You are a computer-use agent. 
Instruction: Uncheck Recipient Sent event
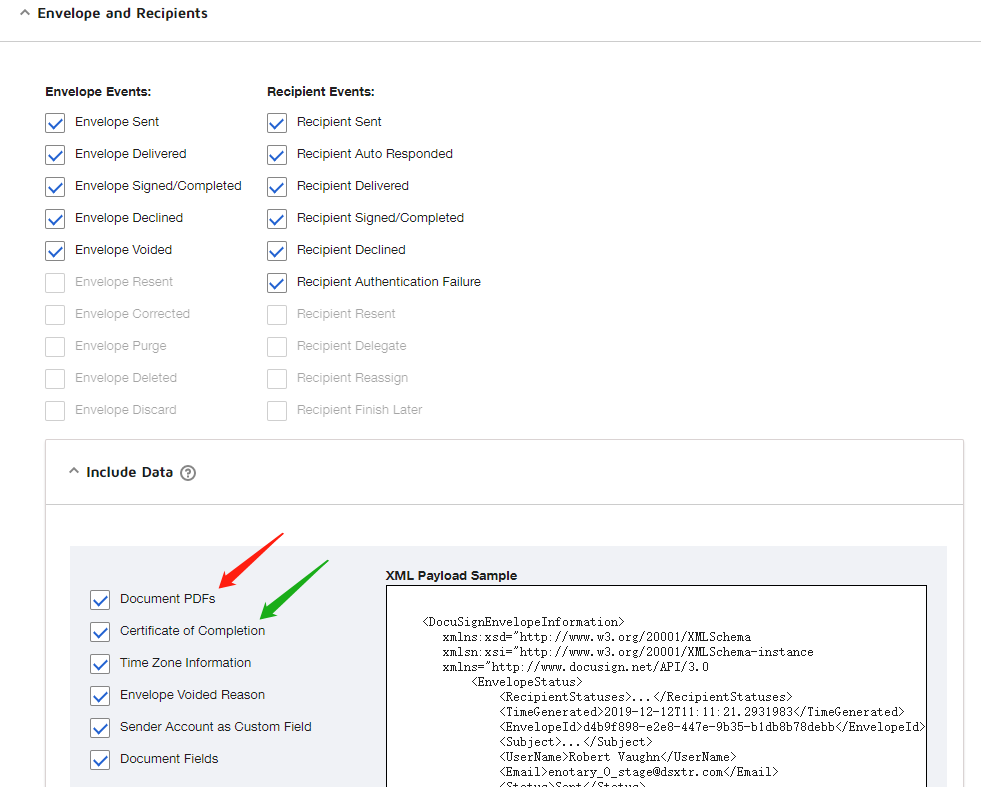click(277, 123)
